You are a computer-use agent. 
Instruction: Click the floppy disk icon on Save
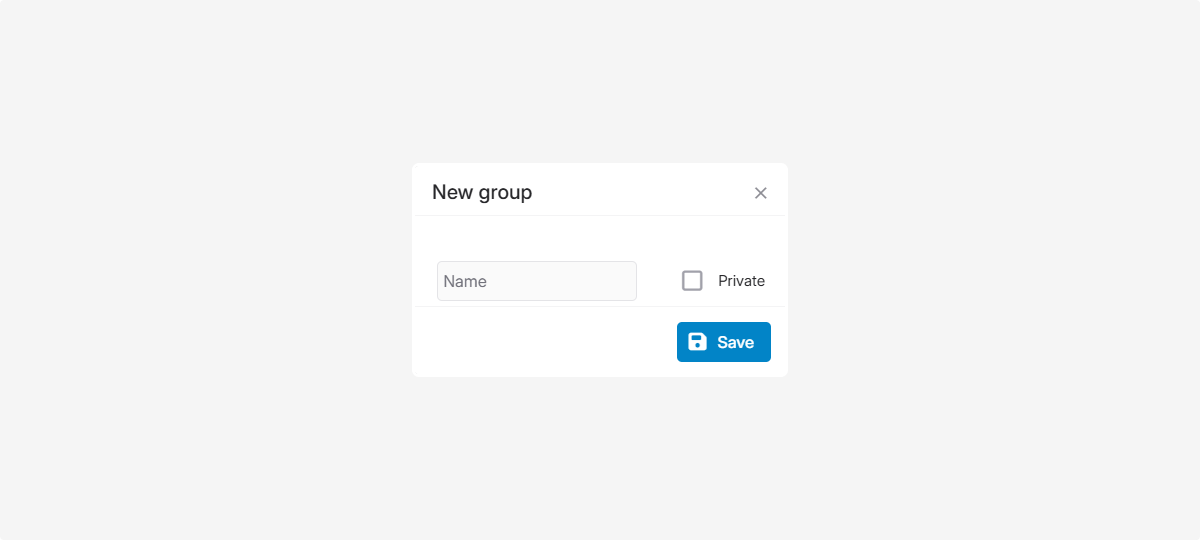coord(698,342)
